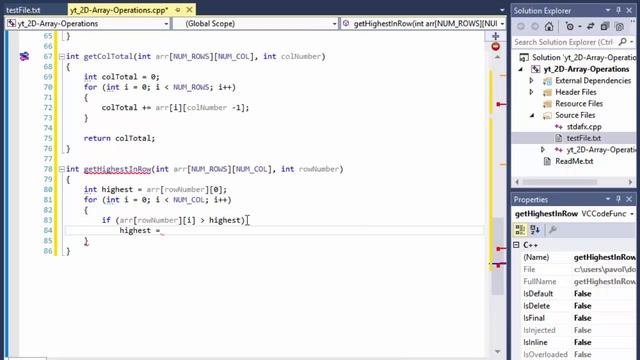
Task: Click getHighestInRow function name on line 78
Action: (117, 169)
